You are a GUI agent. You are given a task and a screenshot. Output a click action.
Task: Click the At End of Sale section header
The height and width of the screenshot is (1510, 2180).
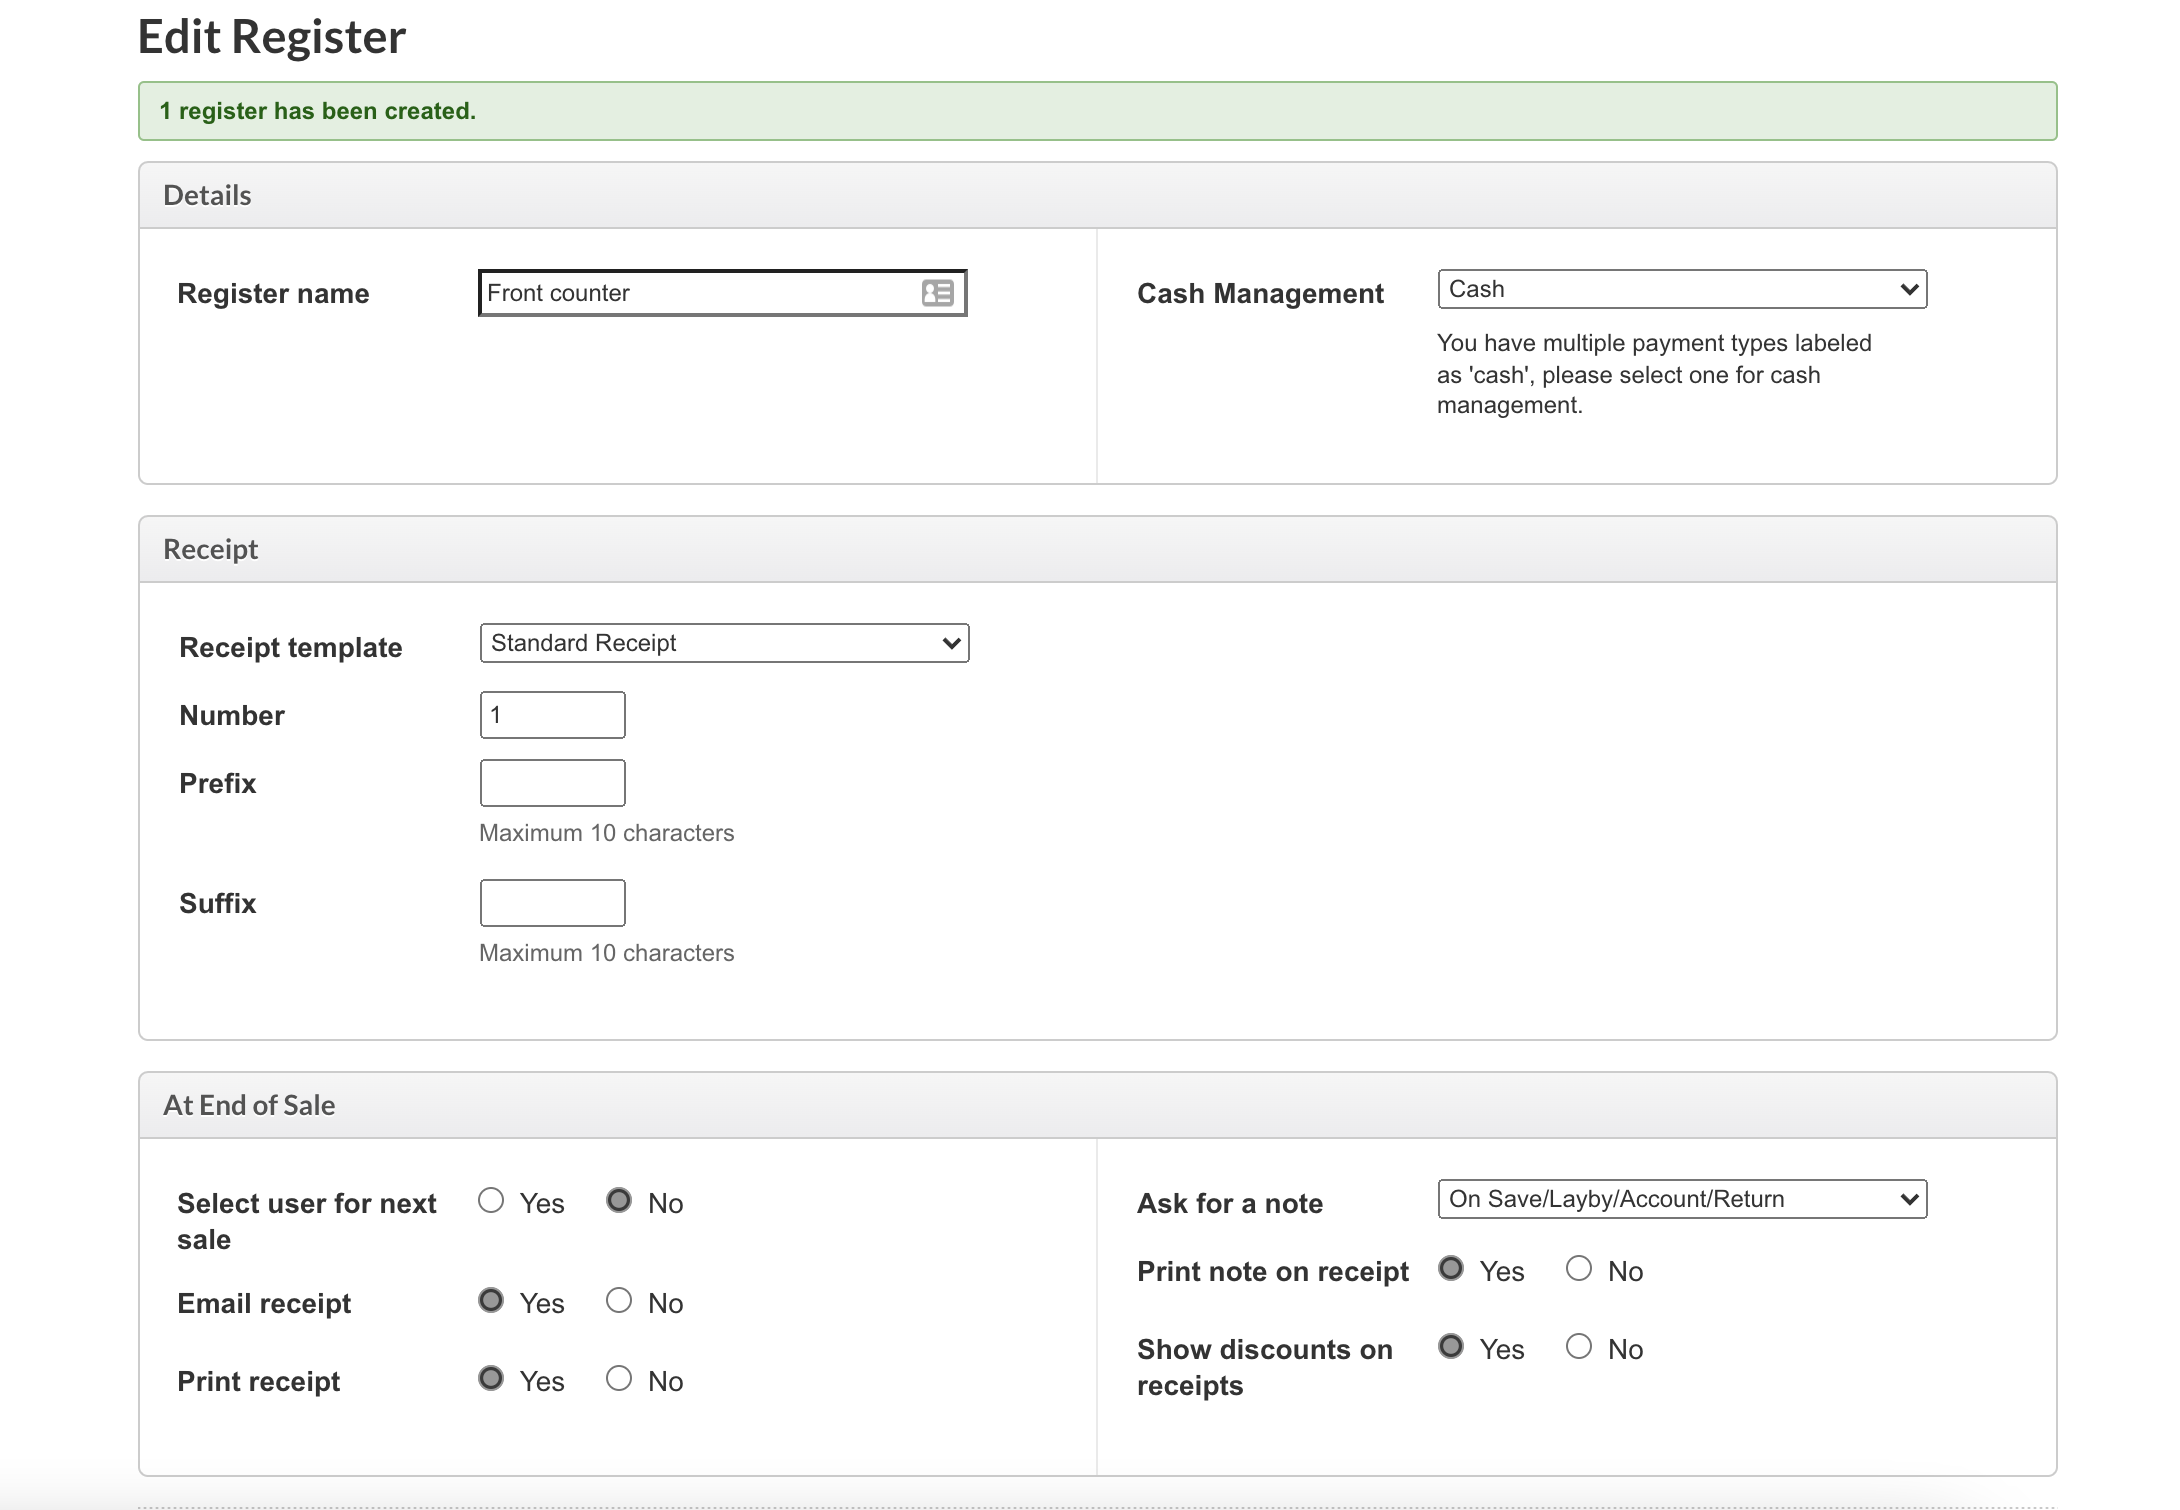(249, 1104)
